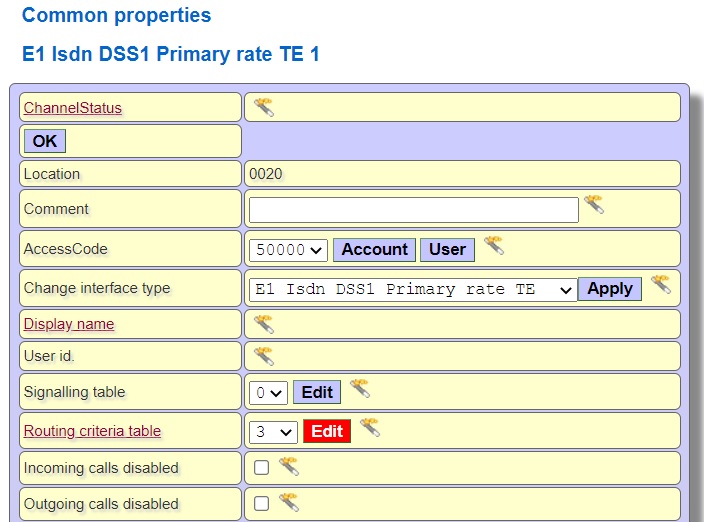704x522 pixels.
Task: Click the red Edit button for routing criteria
Action: tap(327, 431)
